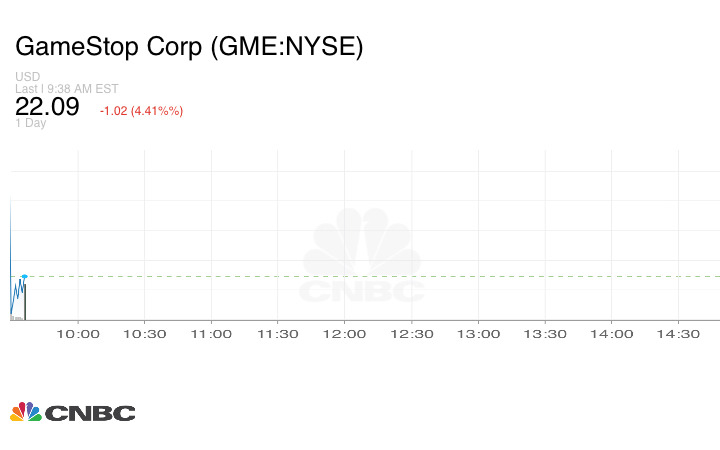Click the CNBC peacock logo at bottom
Screen dimensions: 720x450
[x=72, y=412]
